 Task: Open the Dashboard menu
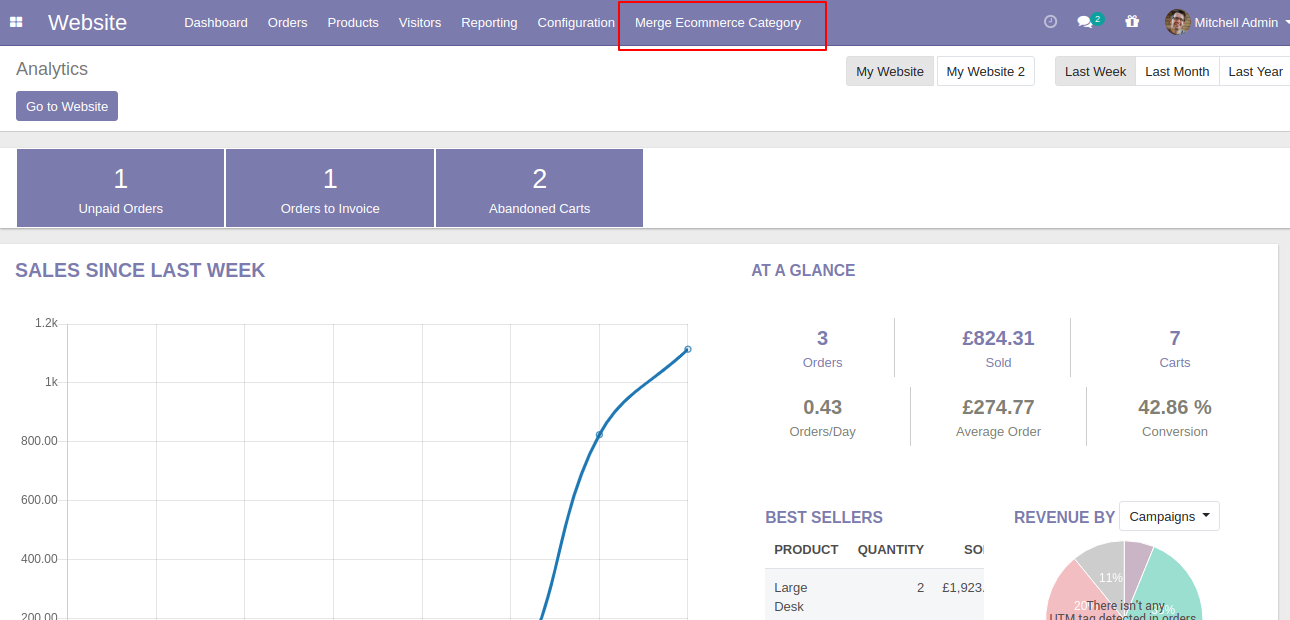point(216,22)
